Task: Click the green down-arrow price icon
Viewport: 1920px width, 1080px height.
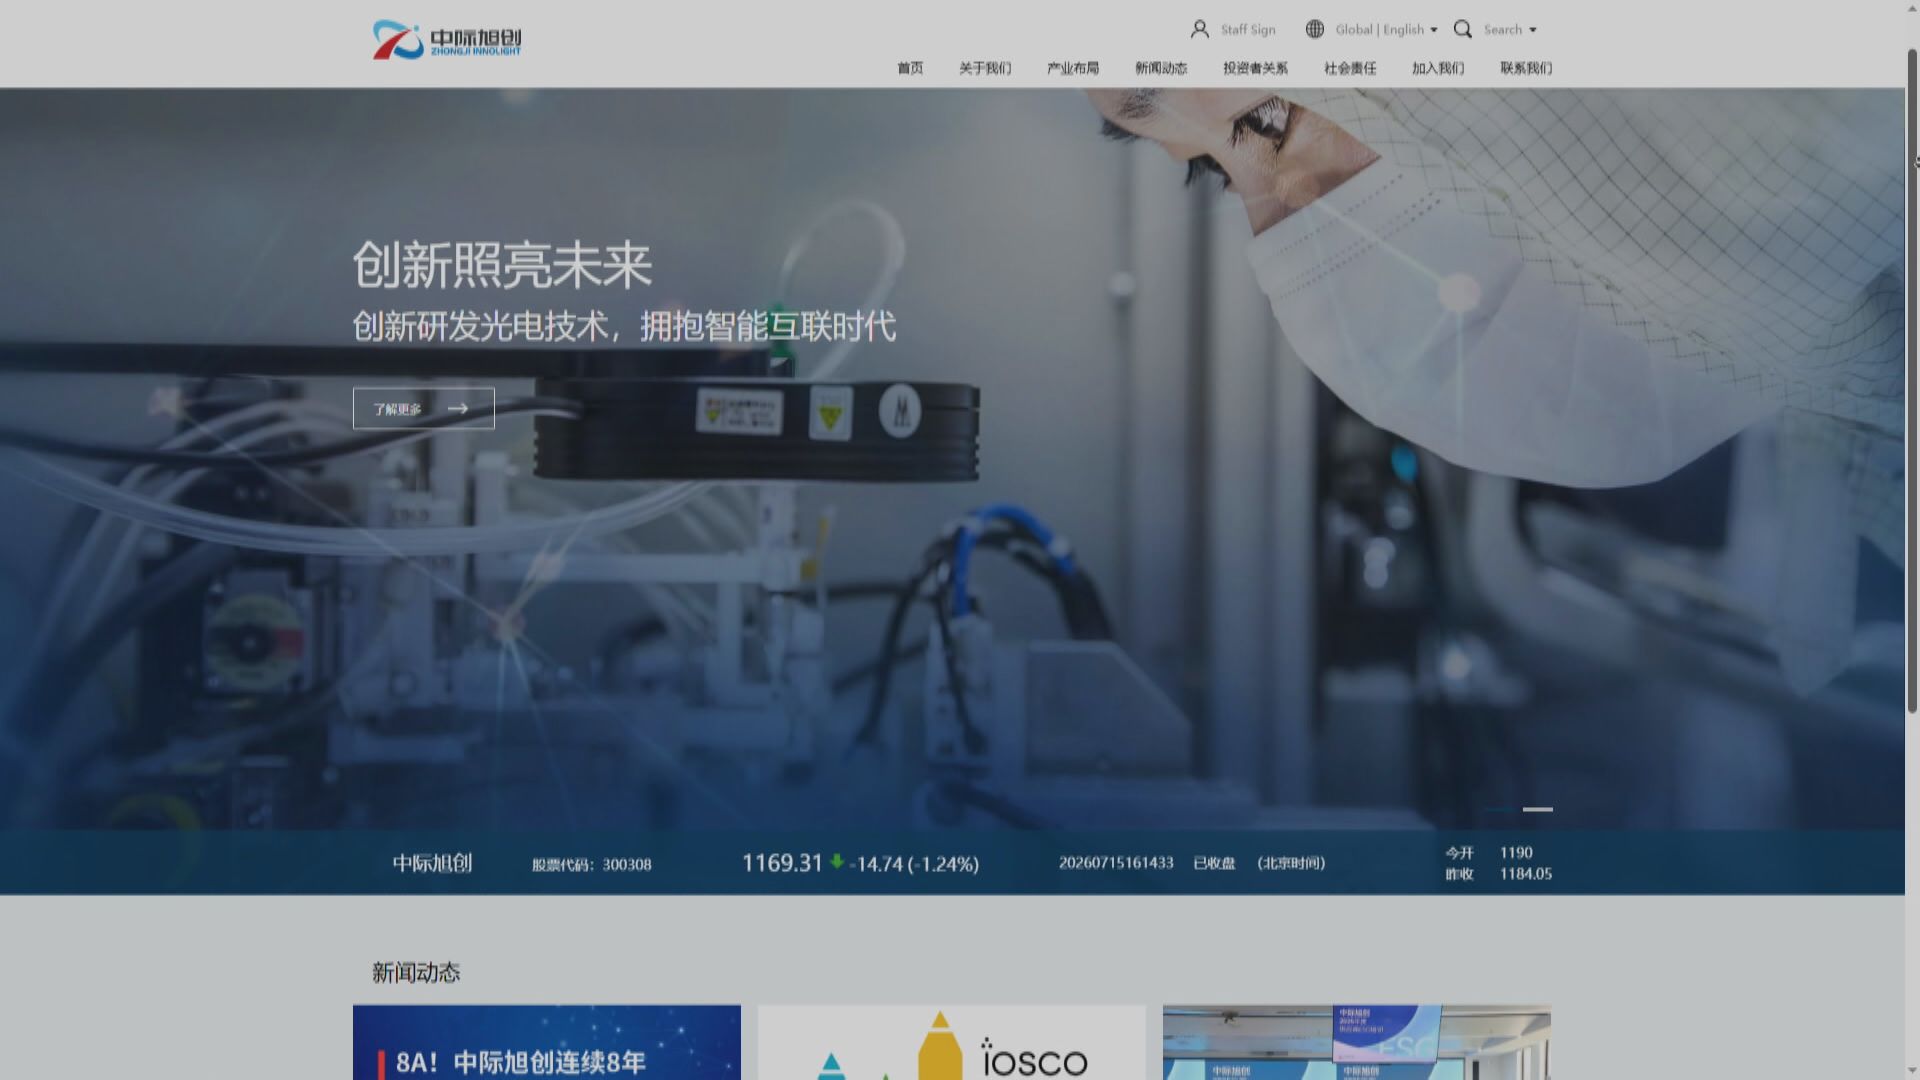Action: 837,861
